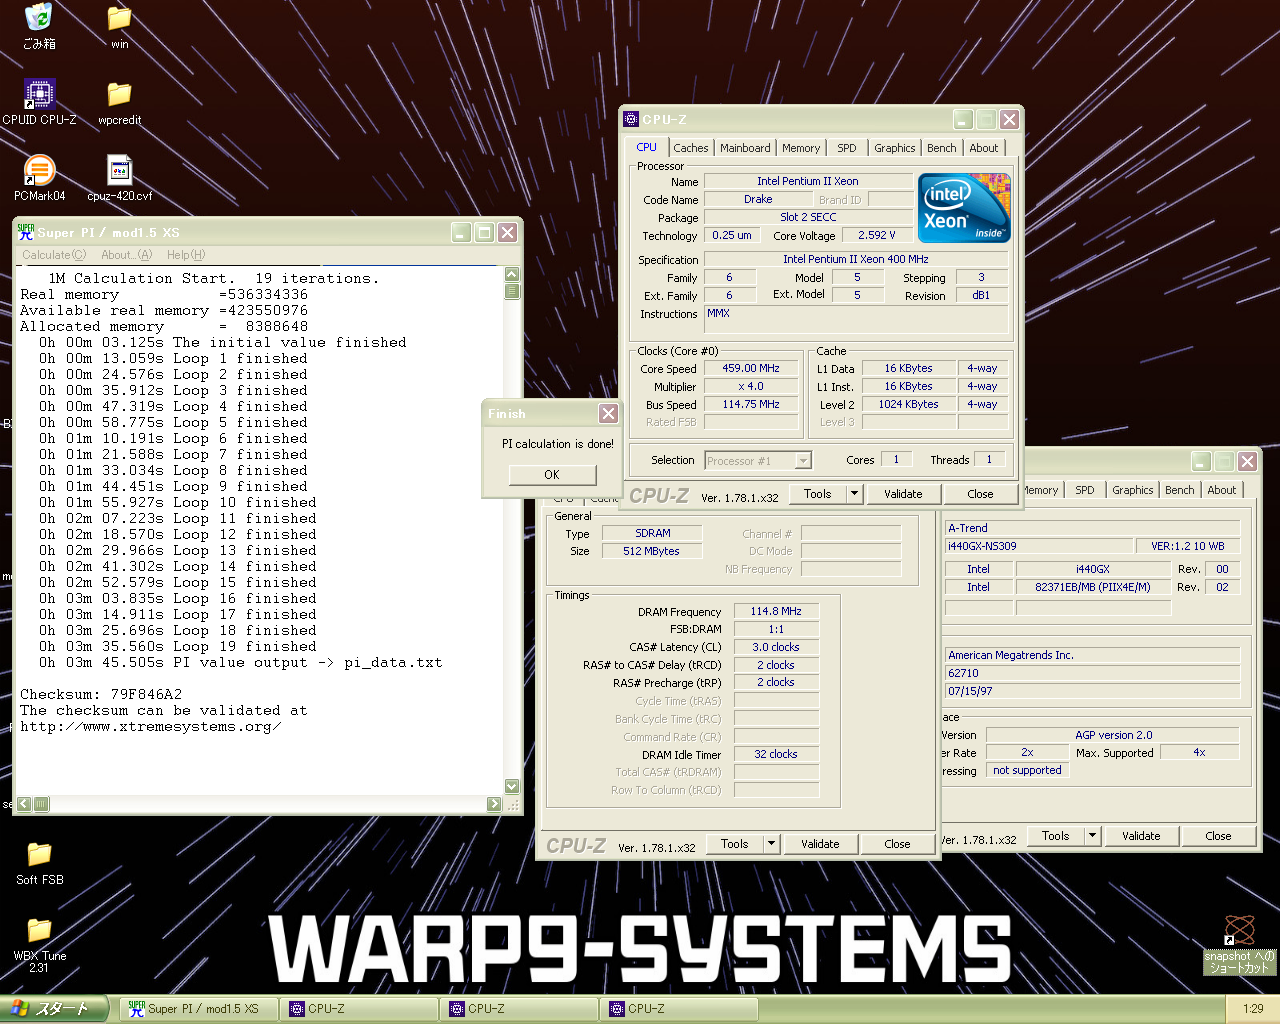Click Tools in Mainboard CPU-Z window
This screenshot has width=1280, height=1024.
1055,836
